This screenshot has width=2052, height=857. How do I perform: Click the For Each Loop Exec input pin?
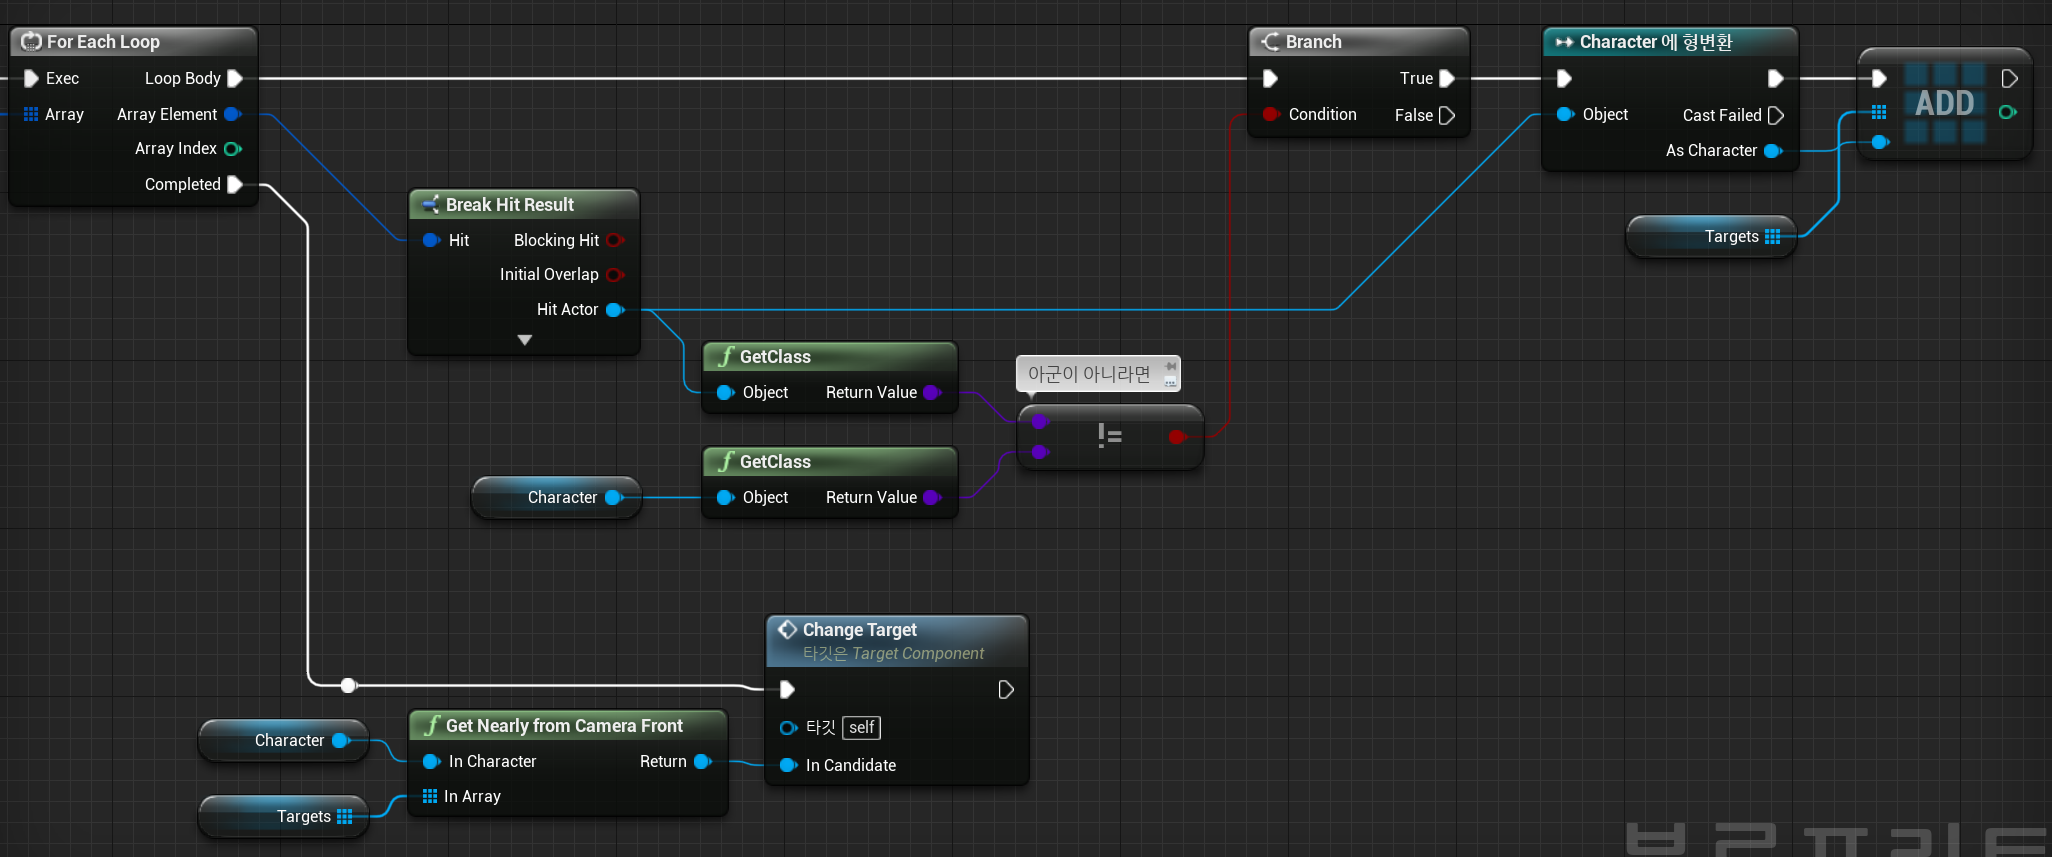click(x=31, y=78)
